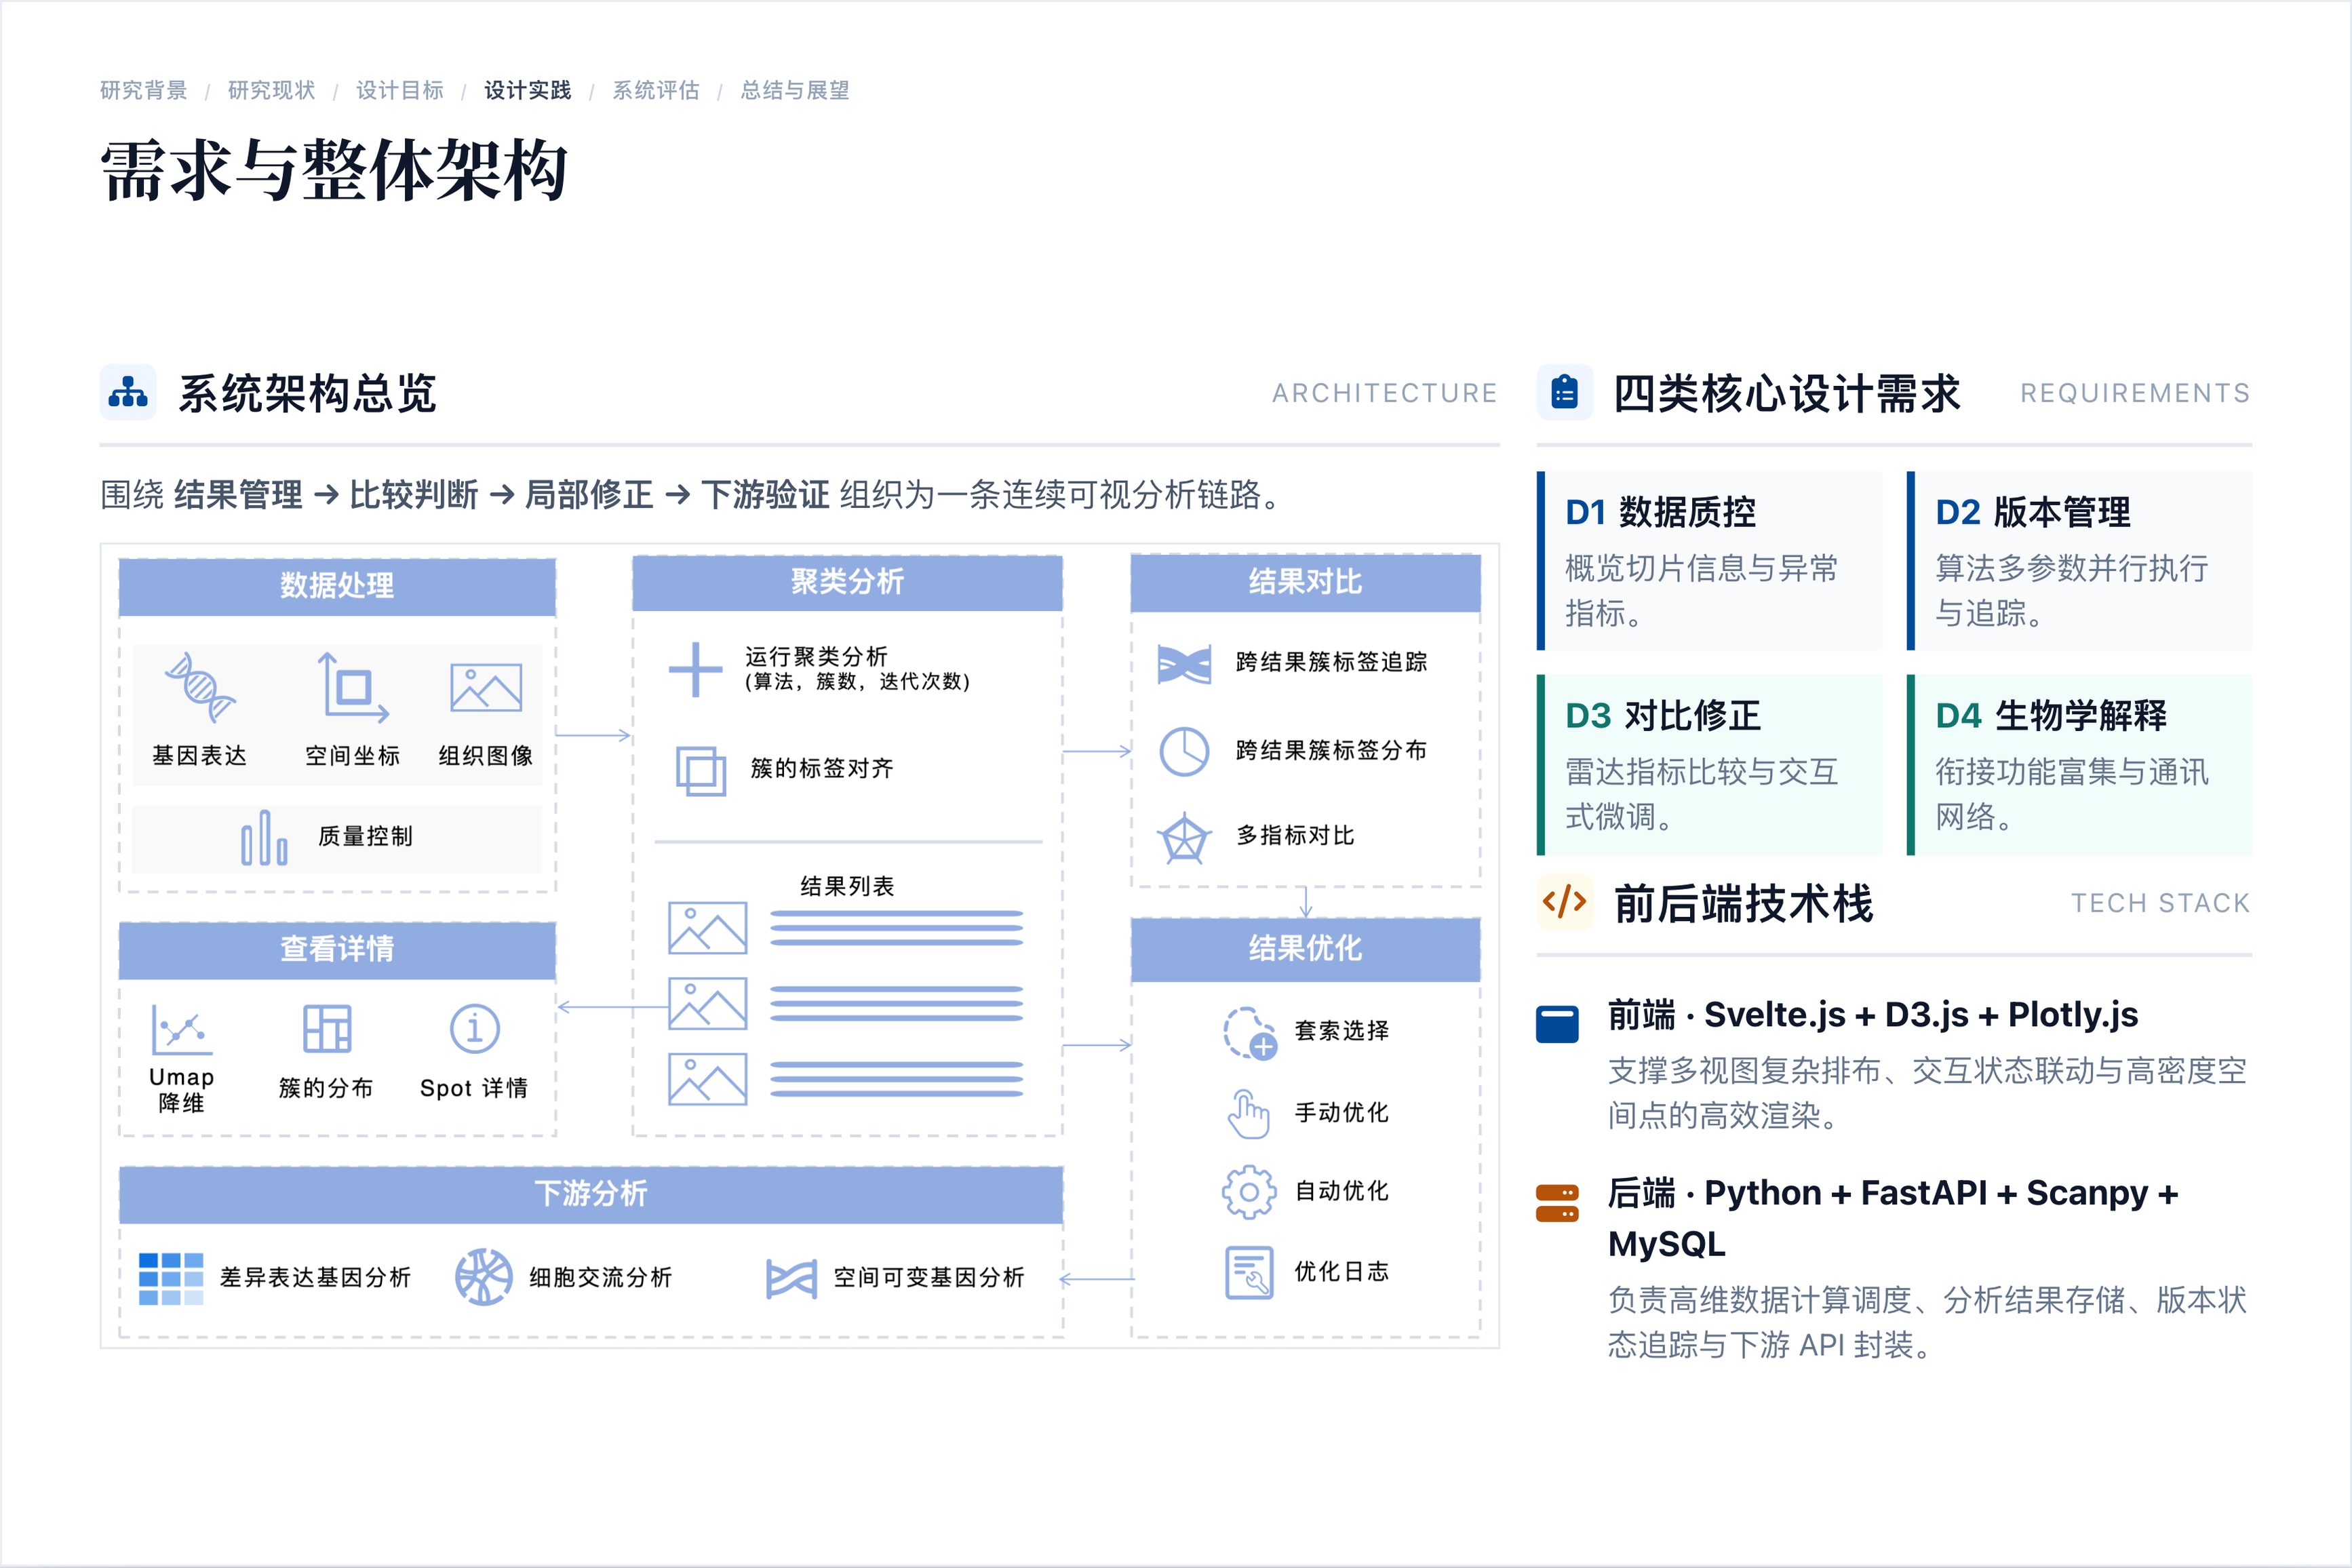The image size is (2352, 1568).
Task: Click the optimization log document icon
Action: 1250,1272
